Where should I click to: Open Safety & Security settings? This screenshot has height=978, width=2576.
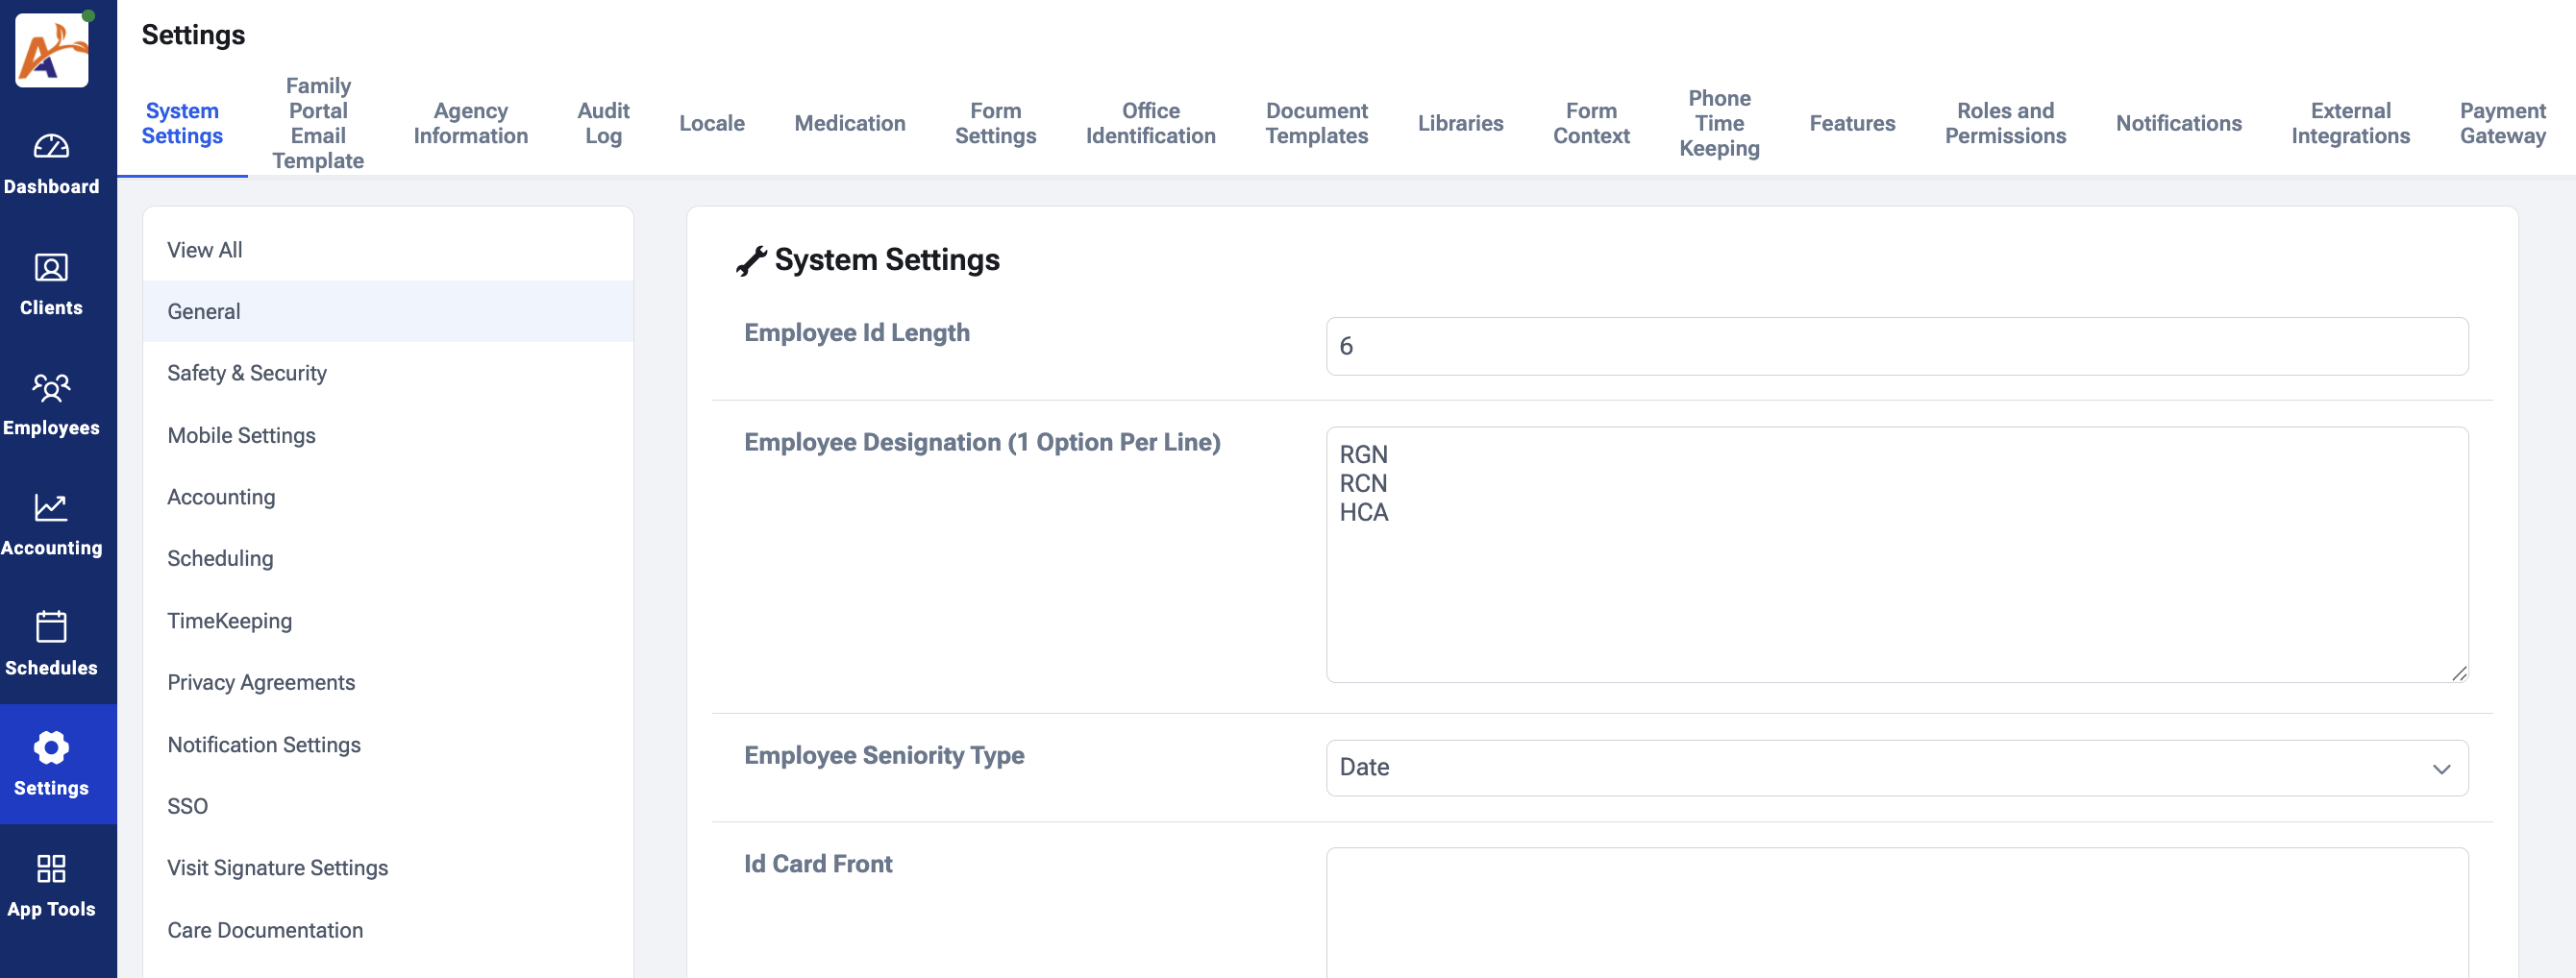(x=388, y=373)
